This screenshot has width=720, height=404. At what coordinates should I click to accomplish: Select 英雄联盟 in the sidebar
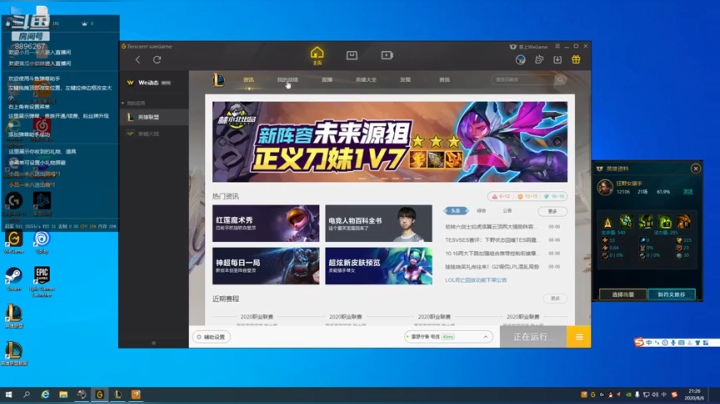pyautogui.click(x=154, y=117)
